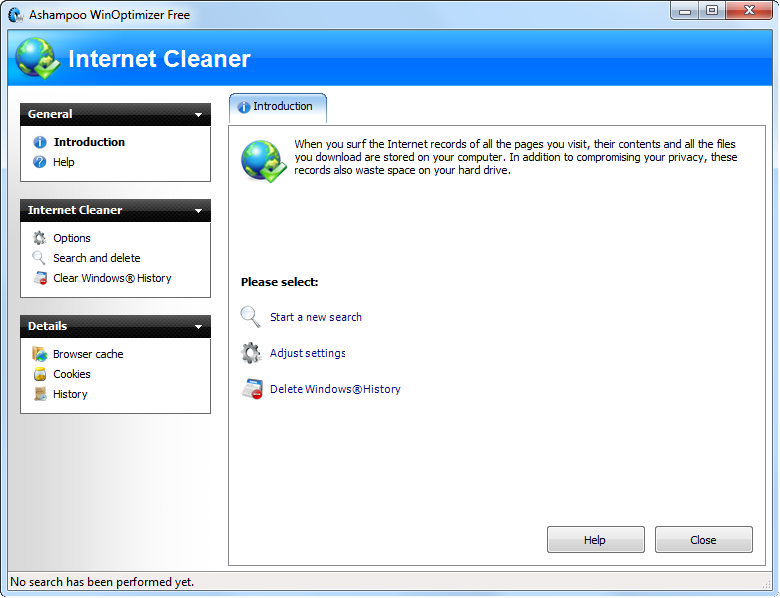The width and height of the screenshot is (780, 598).
Task: Click the globe icon beside the introduction text
Action: [x=264, y=161]
